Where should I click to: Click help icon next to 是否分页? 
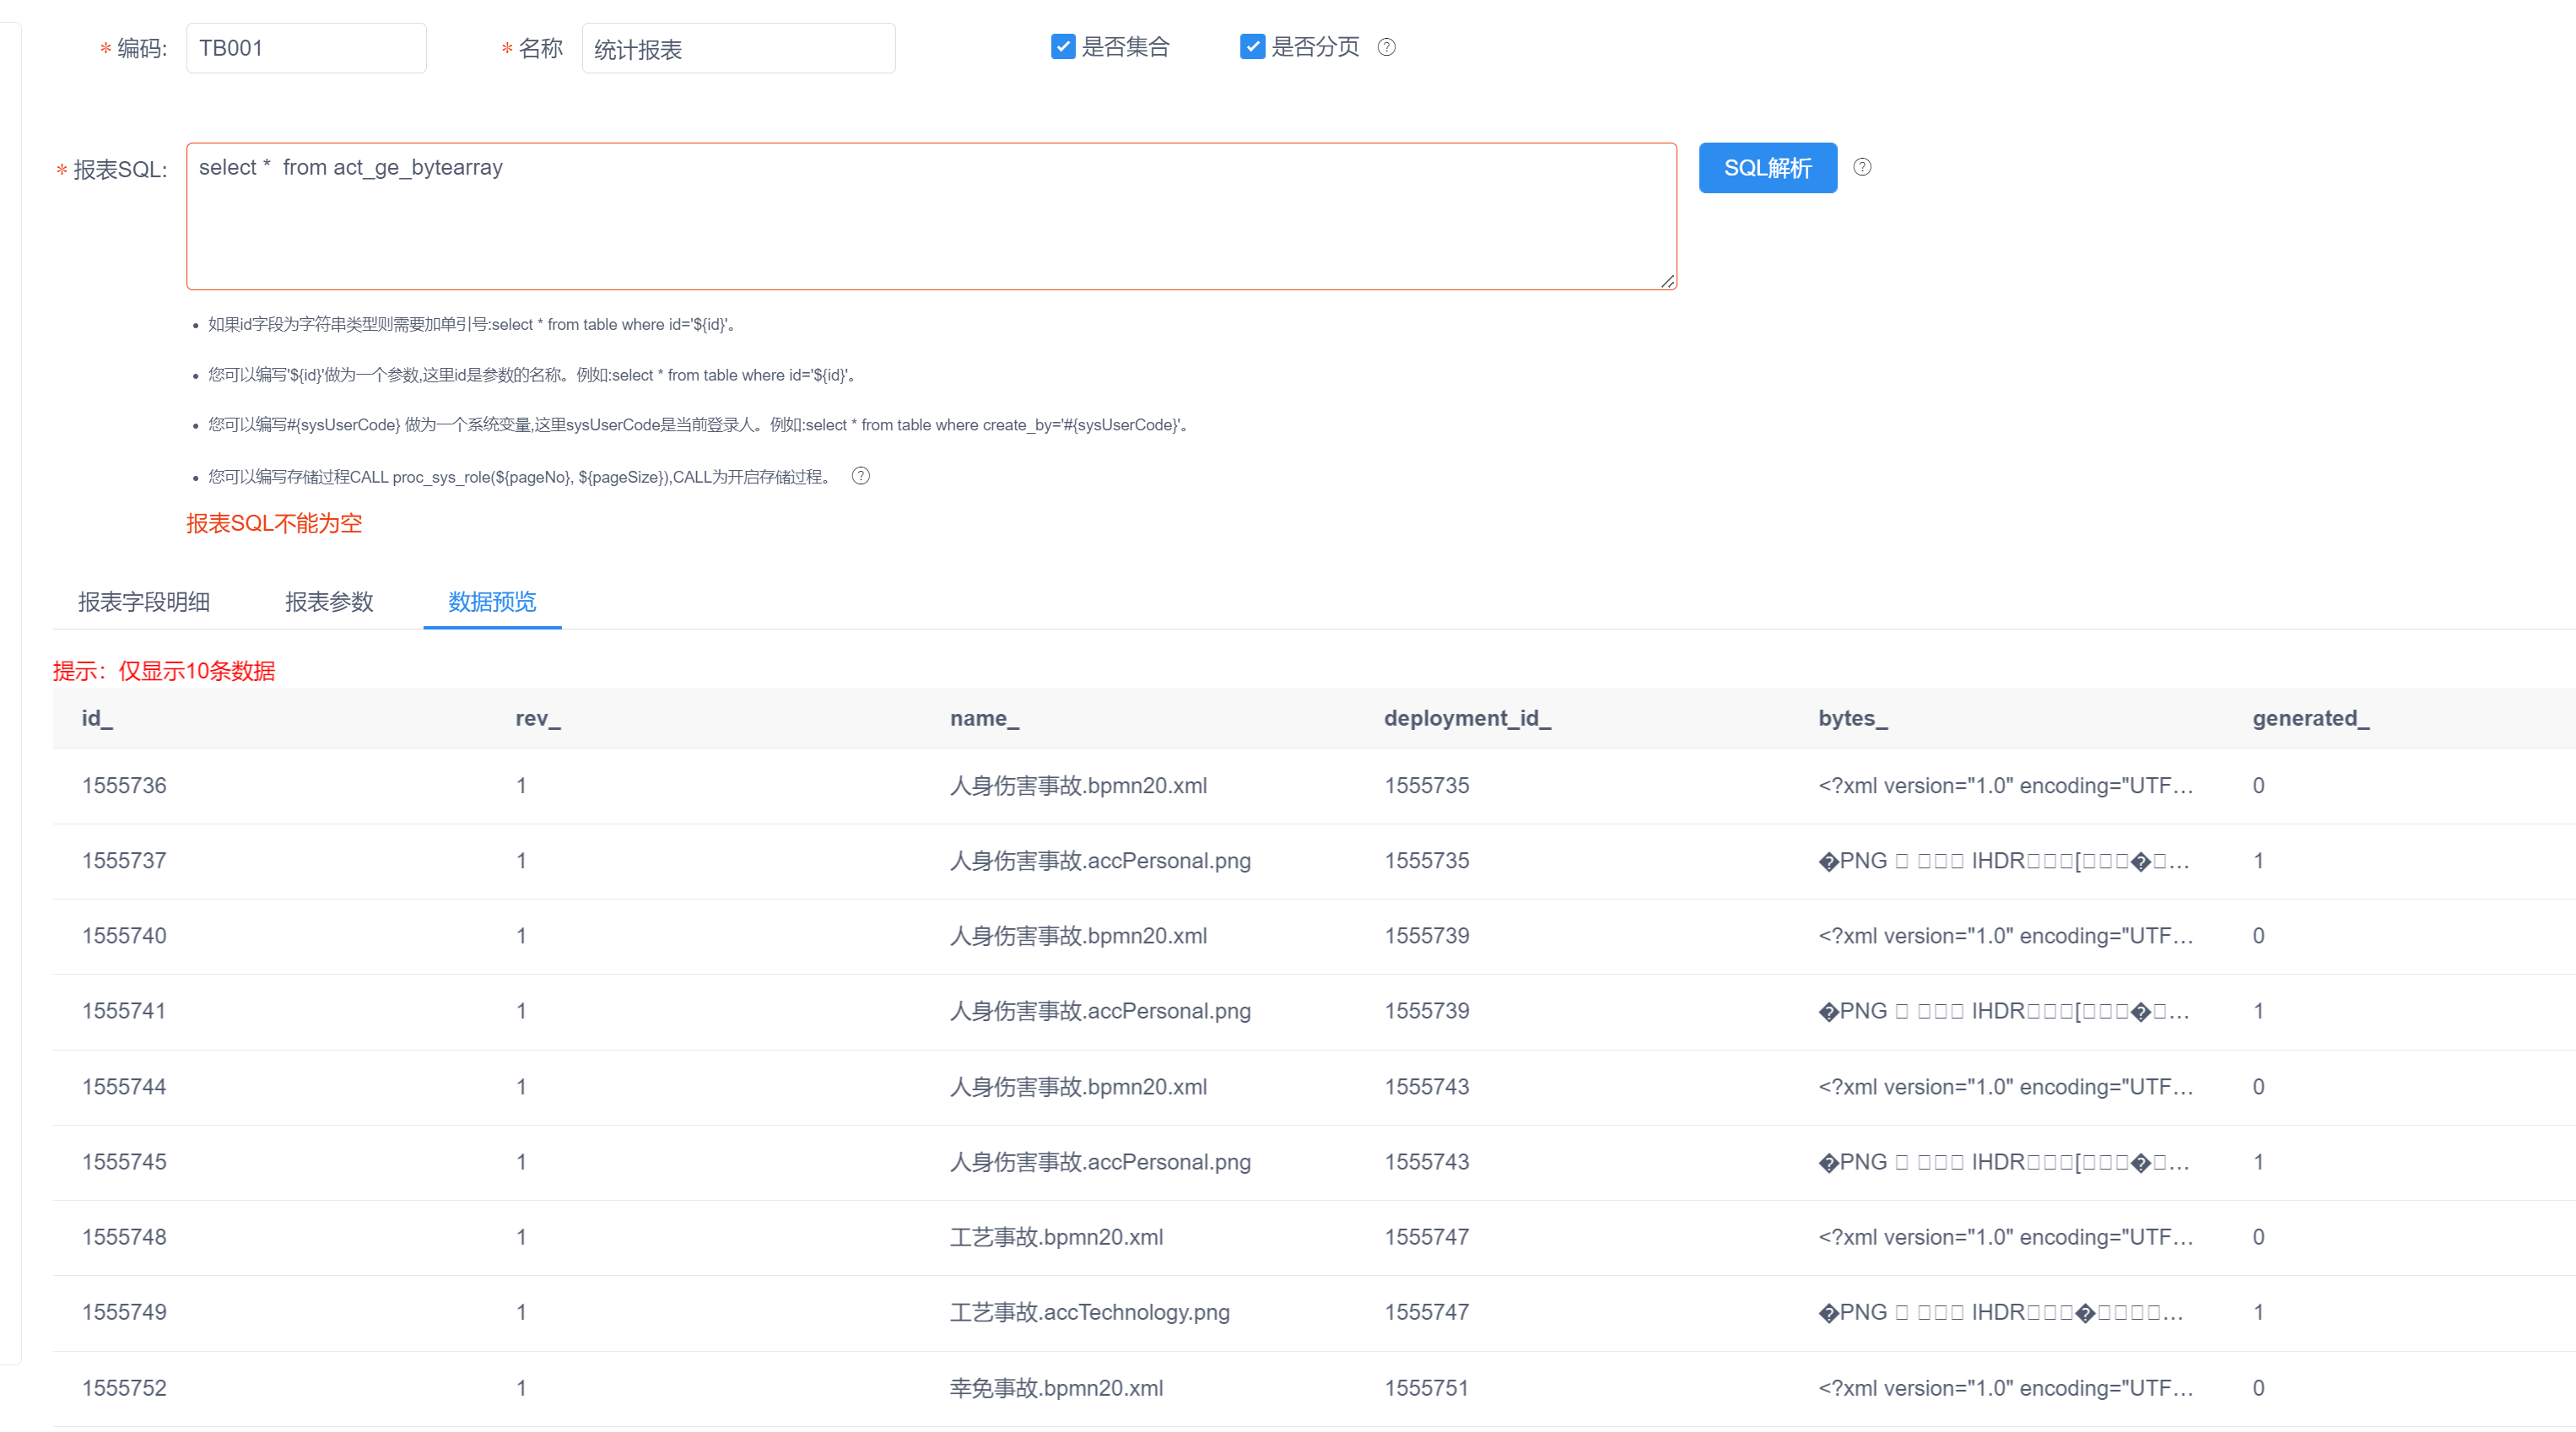tap(1386, 47)
